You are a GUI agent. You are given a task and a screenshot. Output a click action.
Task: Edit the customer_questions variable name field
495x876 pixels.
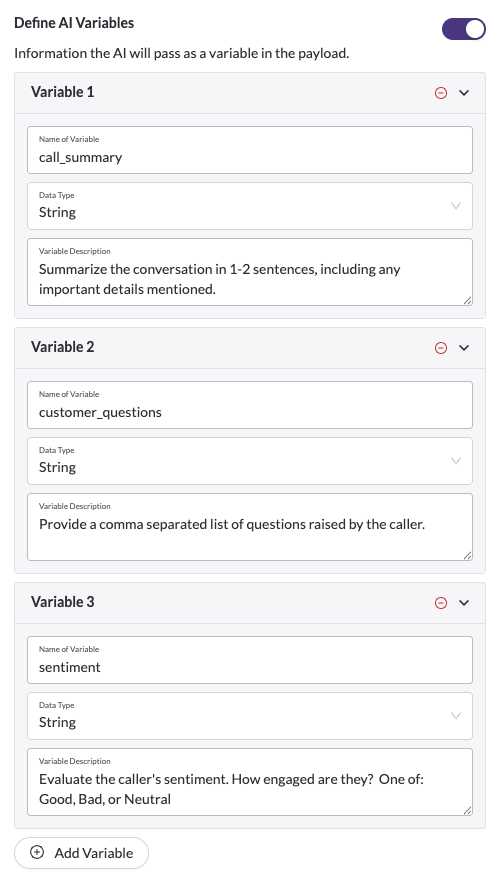point(250,405)
